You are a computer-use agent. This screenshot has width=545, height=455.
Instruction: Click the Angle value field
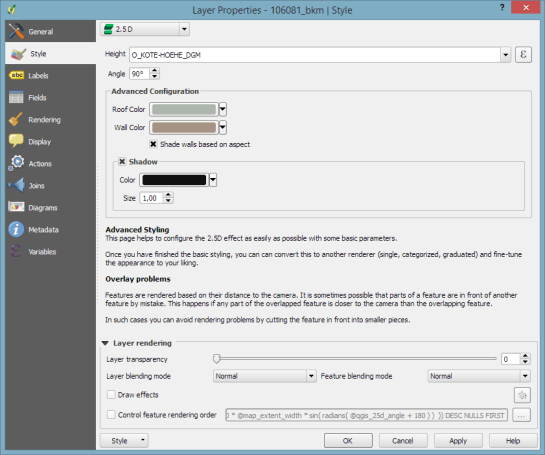point(140,74)
